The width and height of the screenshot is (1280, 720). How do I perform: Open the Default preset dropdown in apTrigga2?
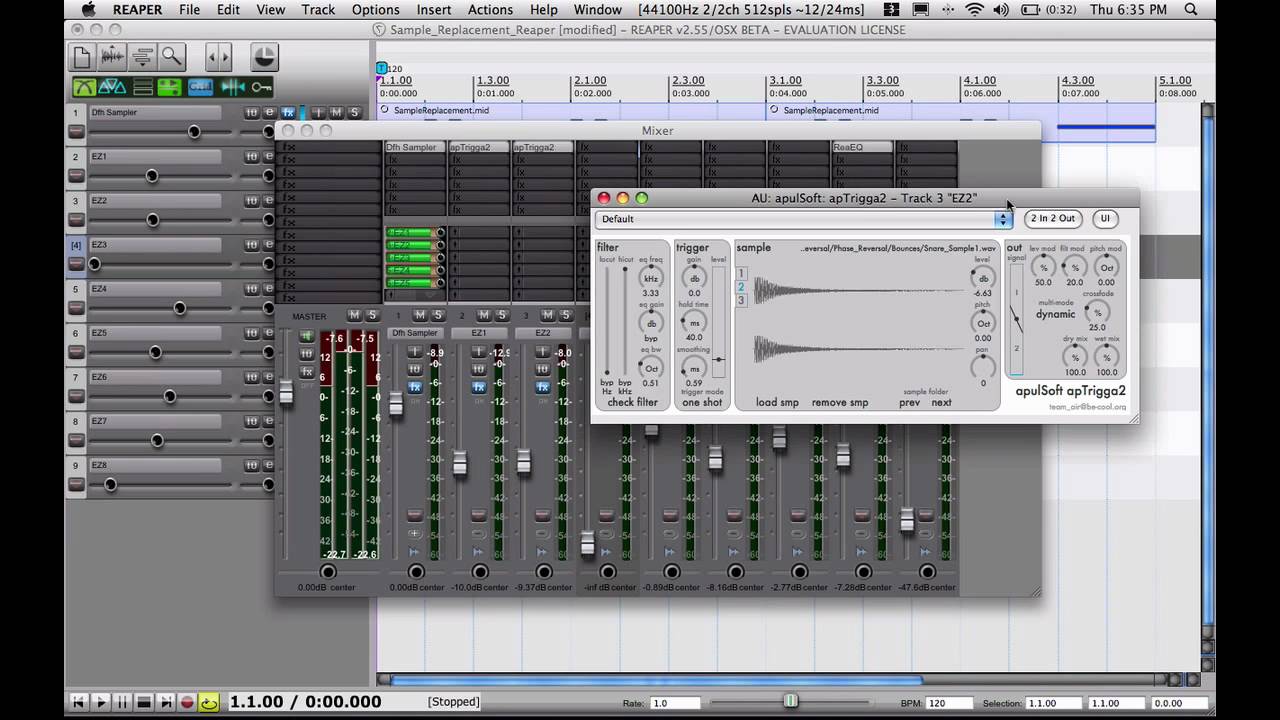click(x=804, y=219)
